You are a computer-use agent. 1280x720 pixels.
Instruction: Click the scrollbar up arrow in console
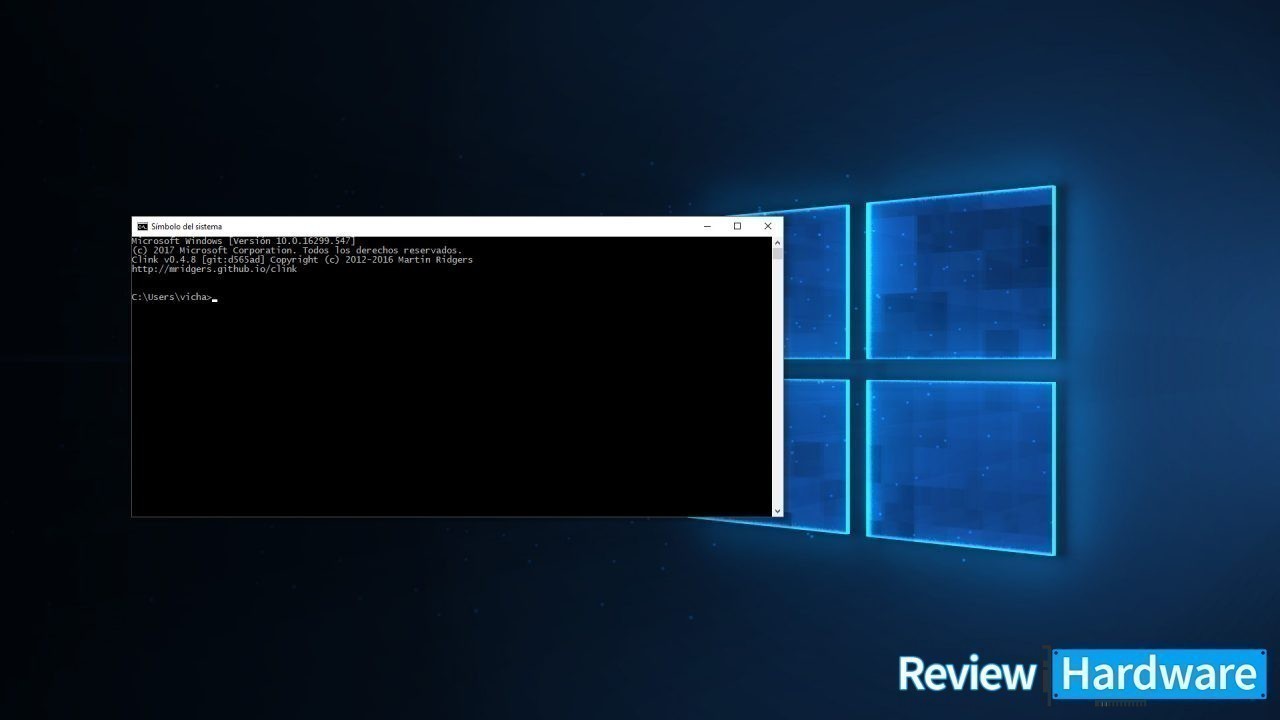coord(778,242)
